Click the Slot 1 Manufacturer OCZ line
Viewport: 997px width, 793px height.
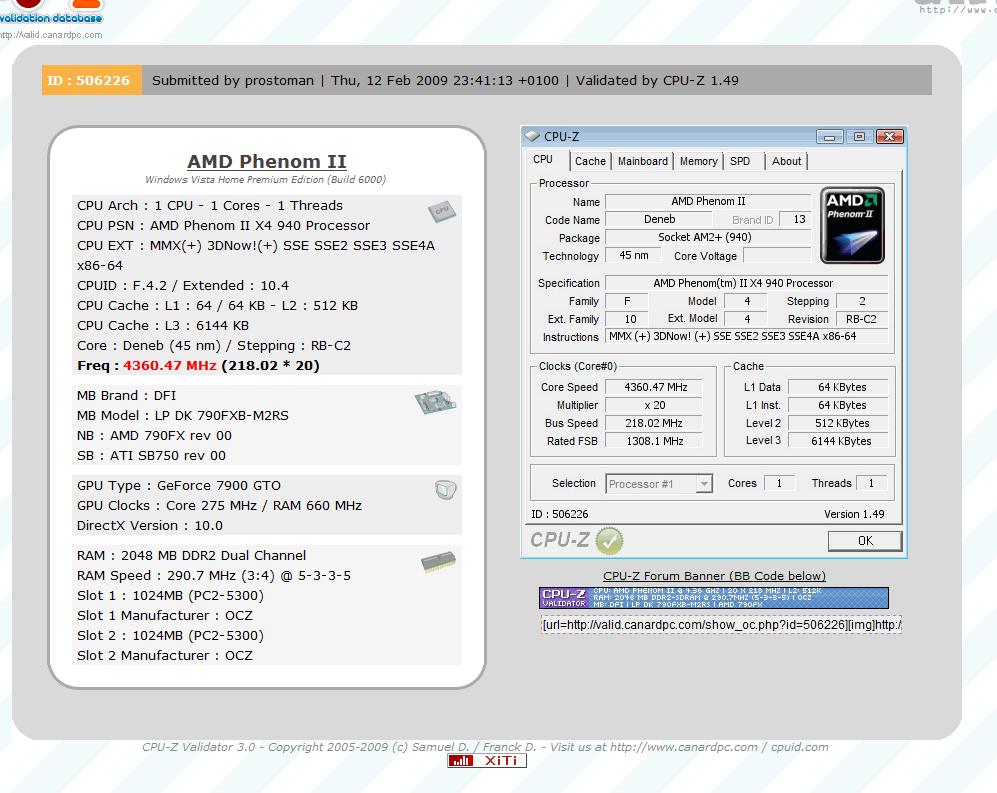coord(165,616)
